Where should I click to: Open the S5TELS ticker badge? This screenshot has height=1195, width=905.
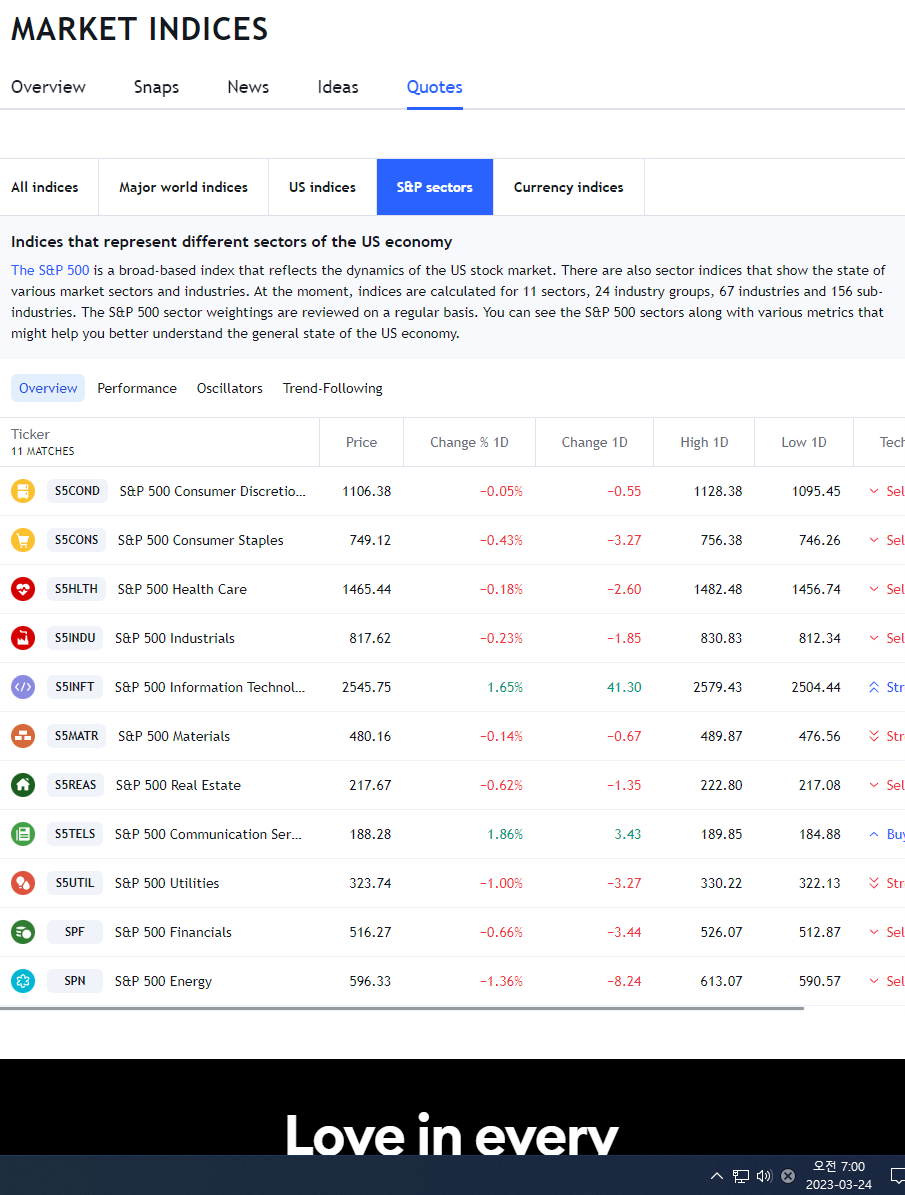pos(75,834)
